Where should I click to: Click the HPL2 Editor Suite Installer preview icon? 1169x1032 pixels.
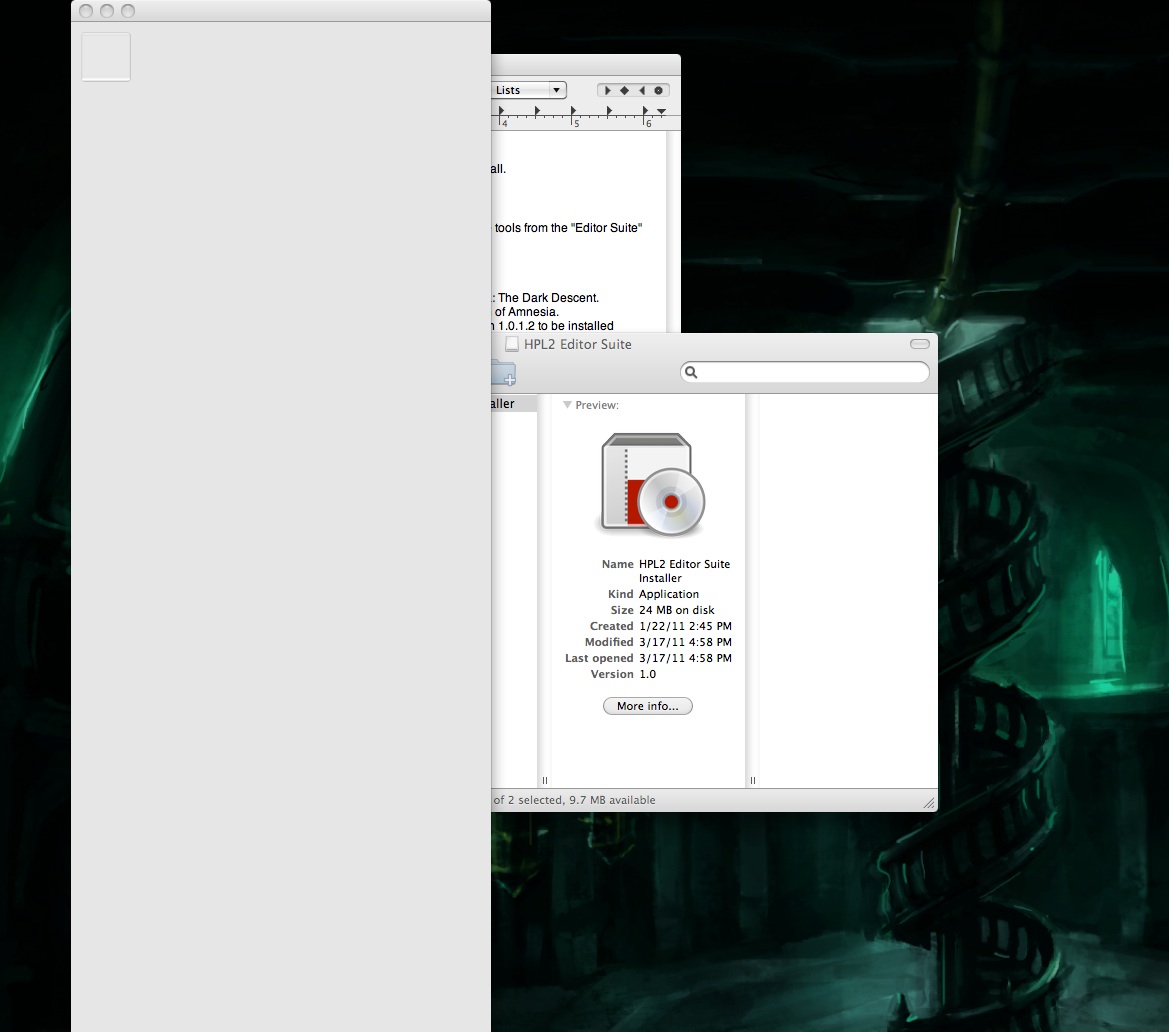pos(652,486)
